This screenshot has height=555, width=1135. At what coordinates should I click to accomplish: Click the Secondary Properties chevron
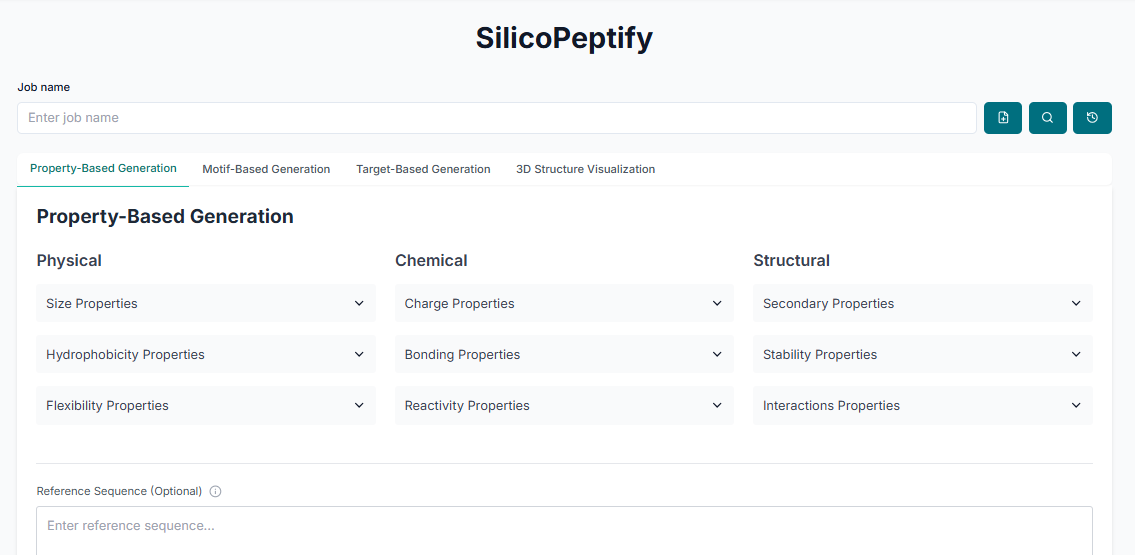(1076, 303)
